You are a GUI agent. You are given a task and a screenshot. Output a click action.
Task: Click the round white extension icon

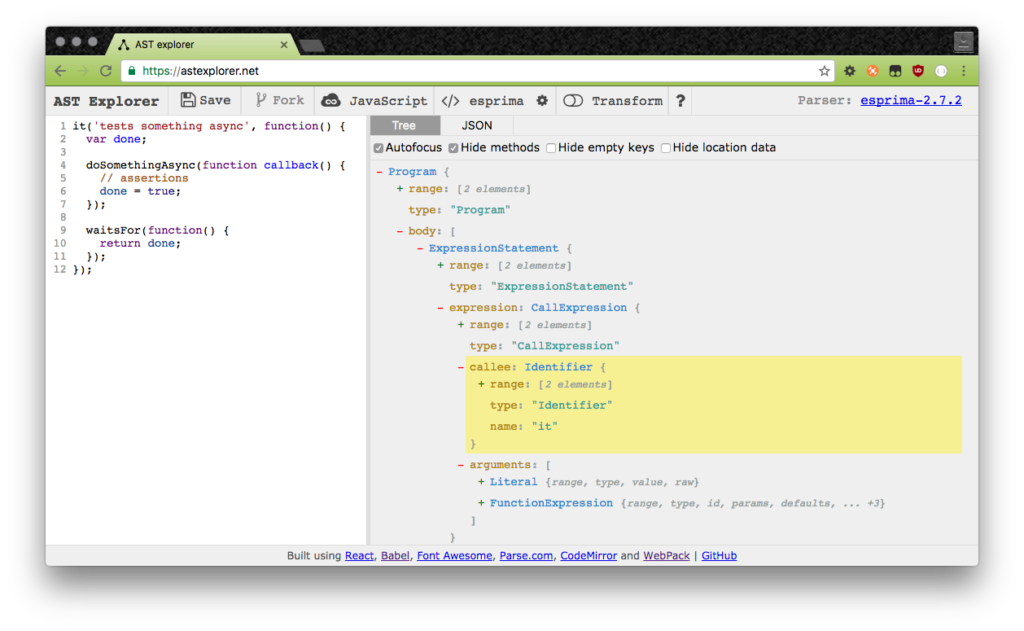click(941, 71)
